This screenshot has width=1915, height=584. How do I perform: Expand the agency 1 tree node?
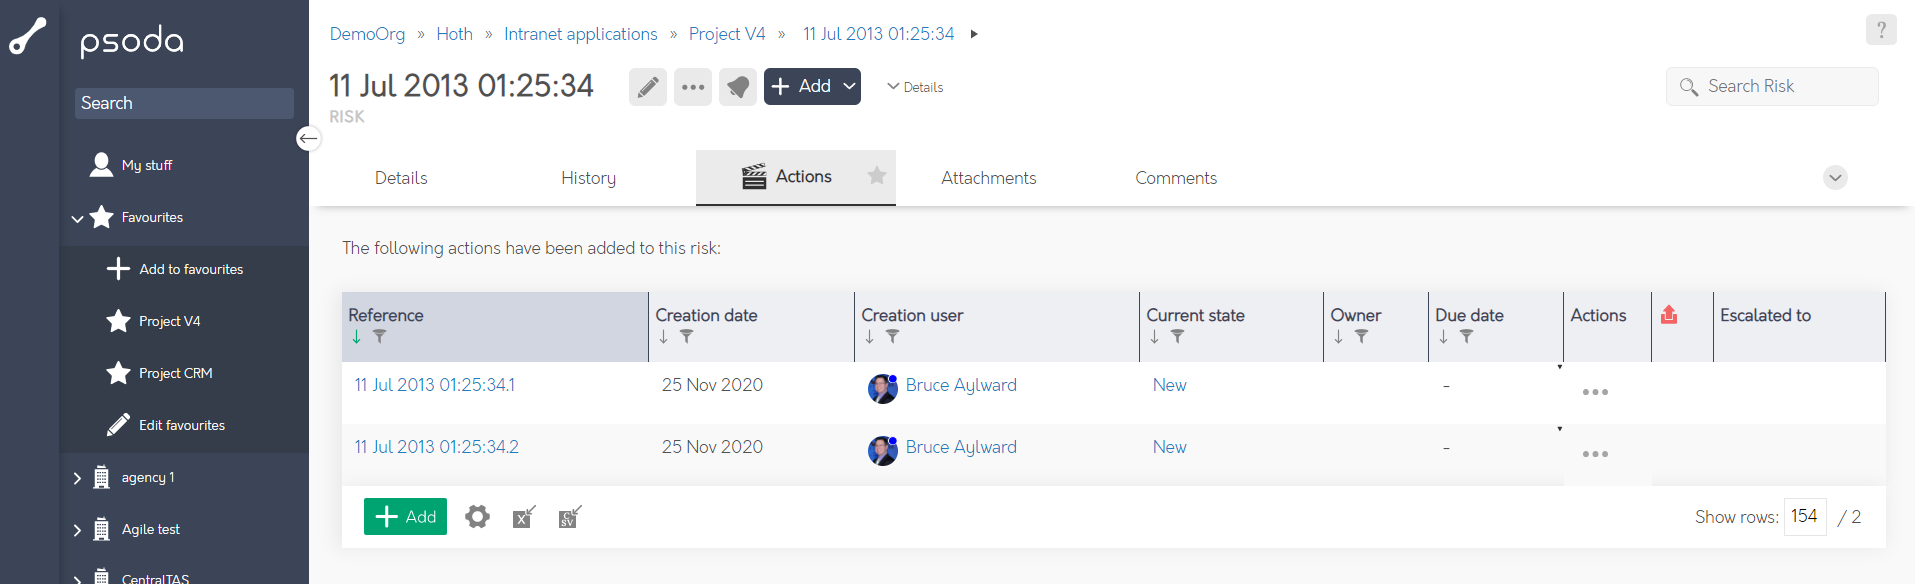click(x=77, y=478)
